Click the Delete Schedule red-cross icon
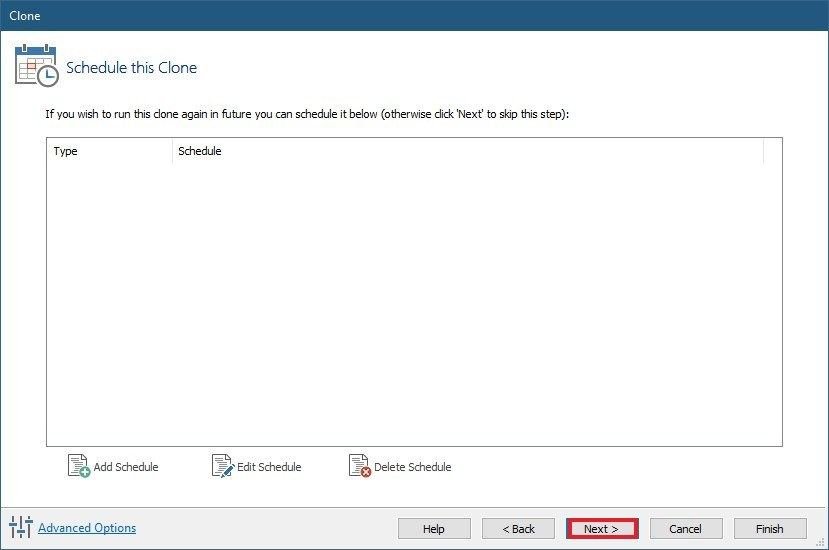 (x=359, y=466)
